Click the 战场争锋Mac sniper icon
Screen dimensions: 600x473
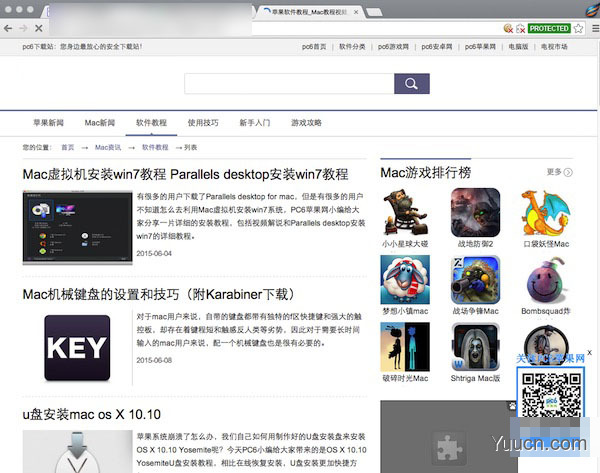(476, 280)
